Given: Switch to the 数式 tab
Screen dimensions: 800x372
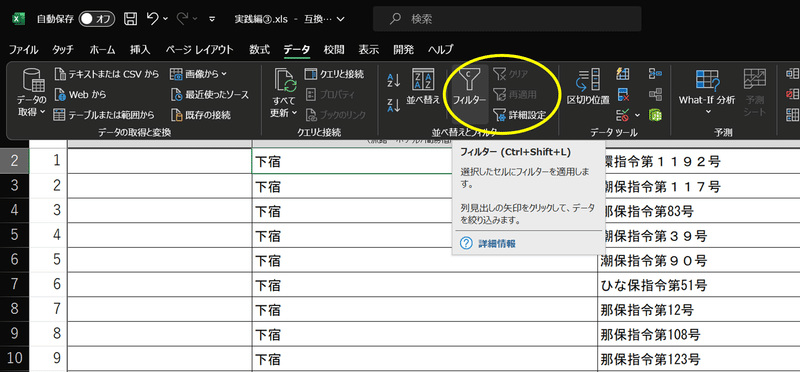Looking at the screenshot, I should (x=259, y=50).
